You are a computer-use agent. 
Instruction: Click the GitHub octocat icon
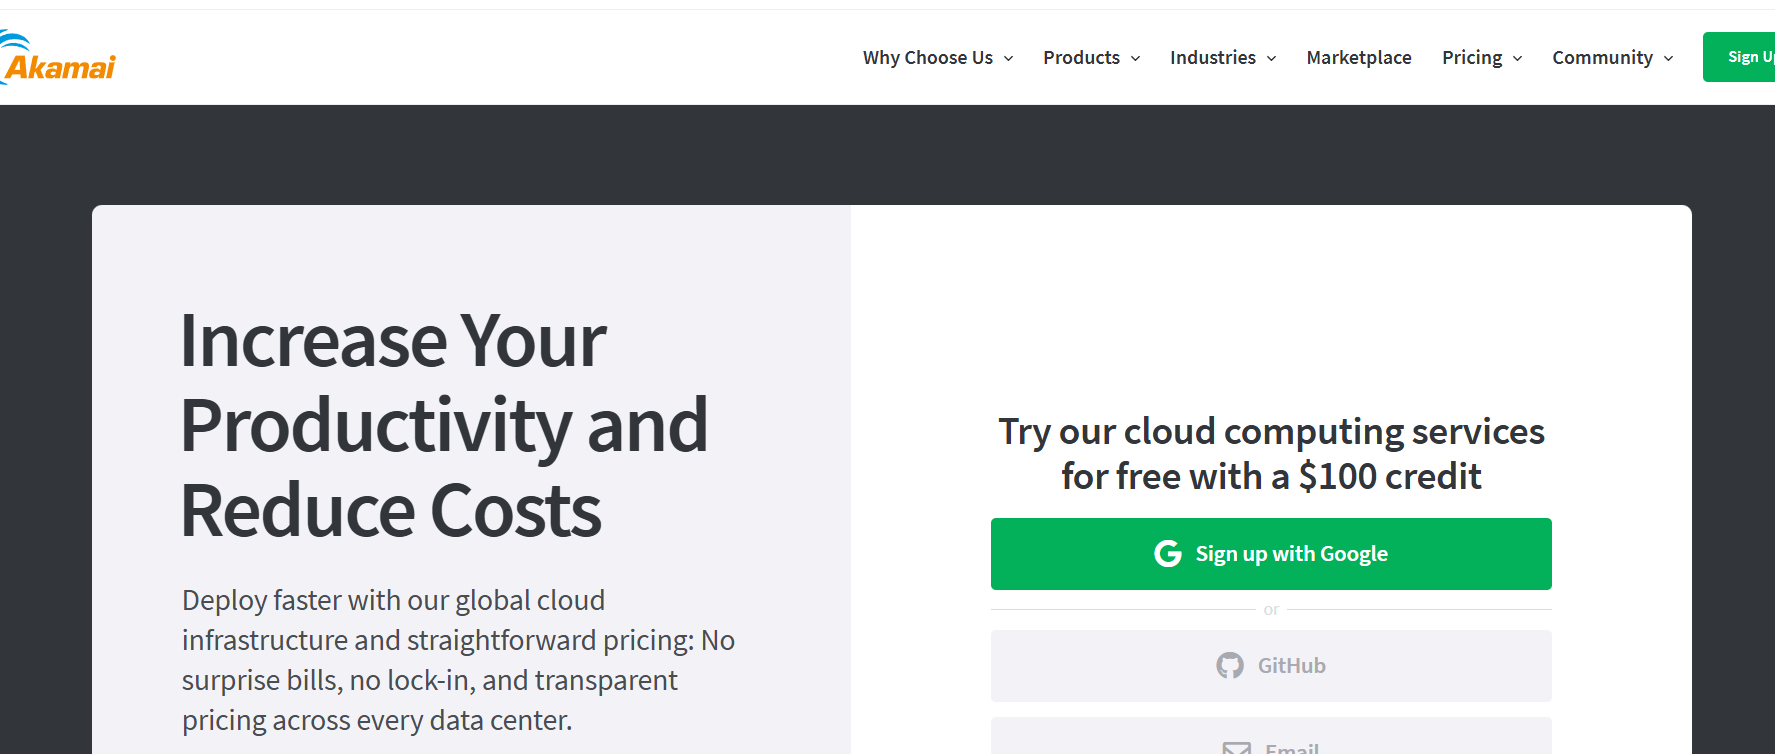pos(1229,666)
